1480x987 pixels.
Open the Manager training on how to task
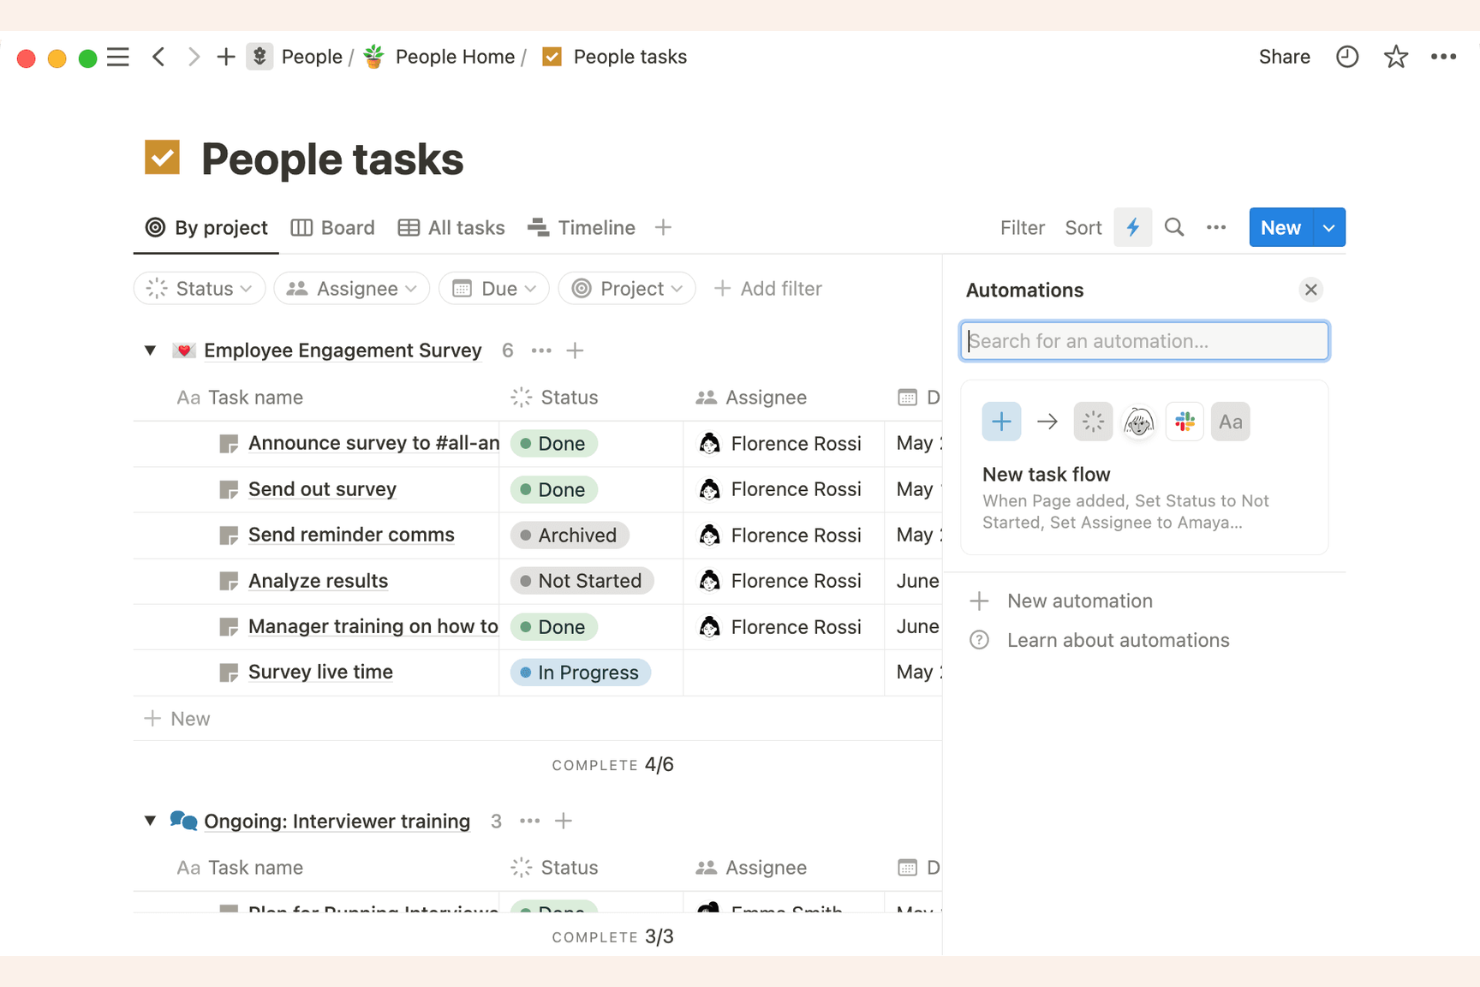point(373,627)
